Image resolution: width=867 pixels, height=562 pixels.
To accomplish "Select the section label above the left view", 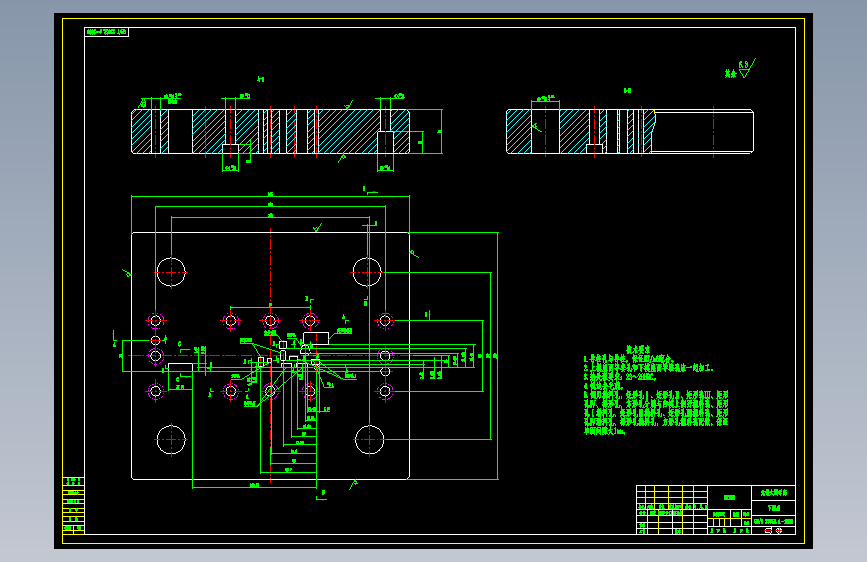I will tap(260, 80).
